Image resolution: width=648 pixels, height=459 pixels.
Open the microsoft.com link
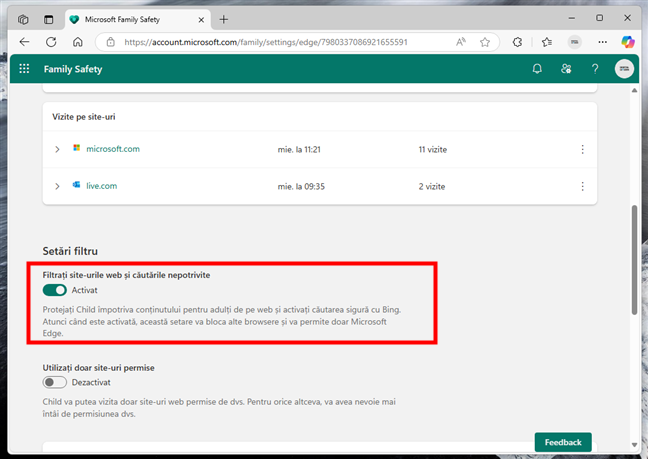tap(113, 149)
